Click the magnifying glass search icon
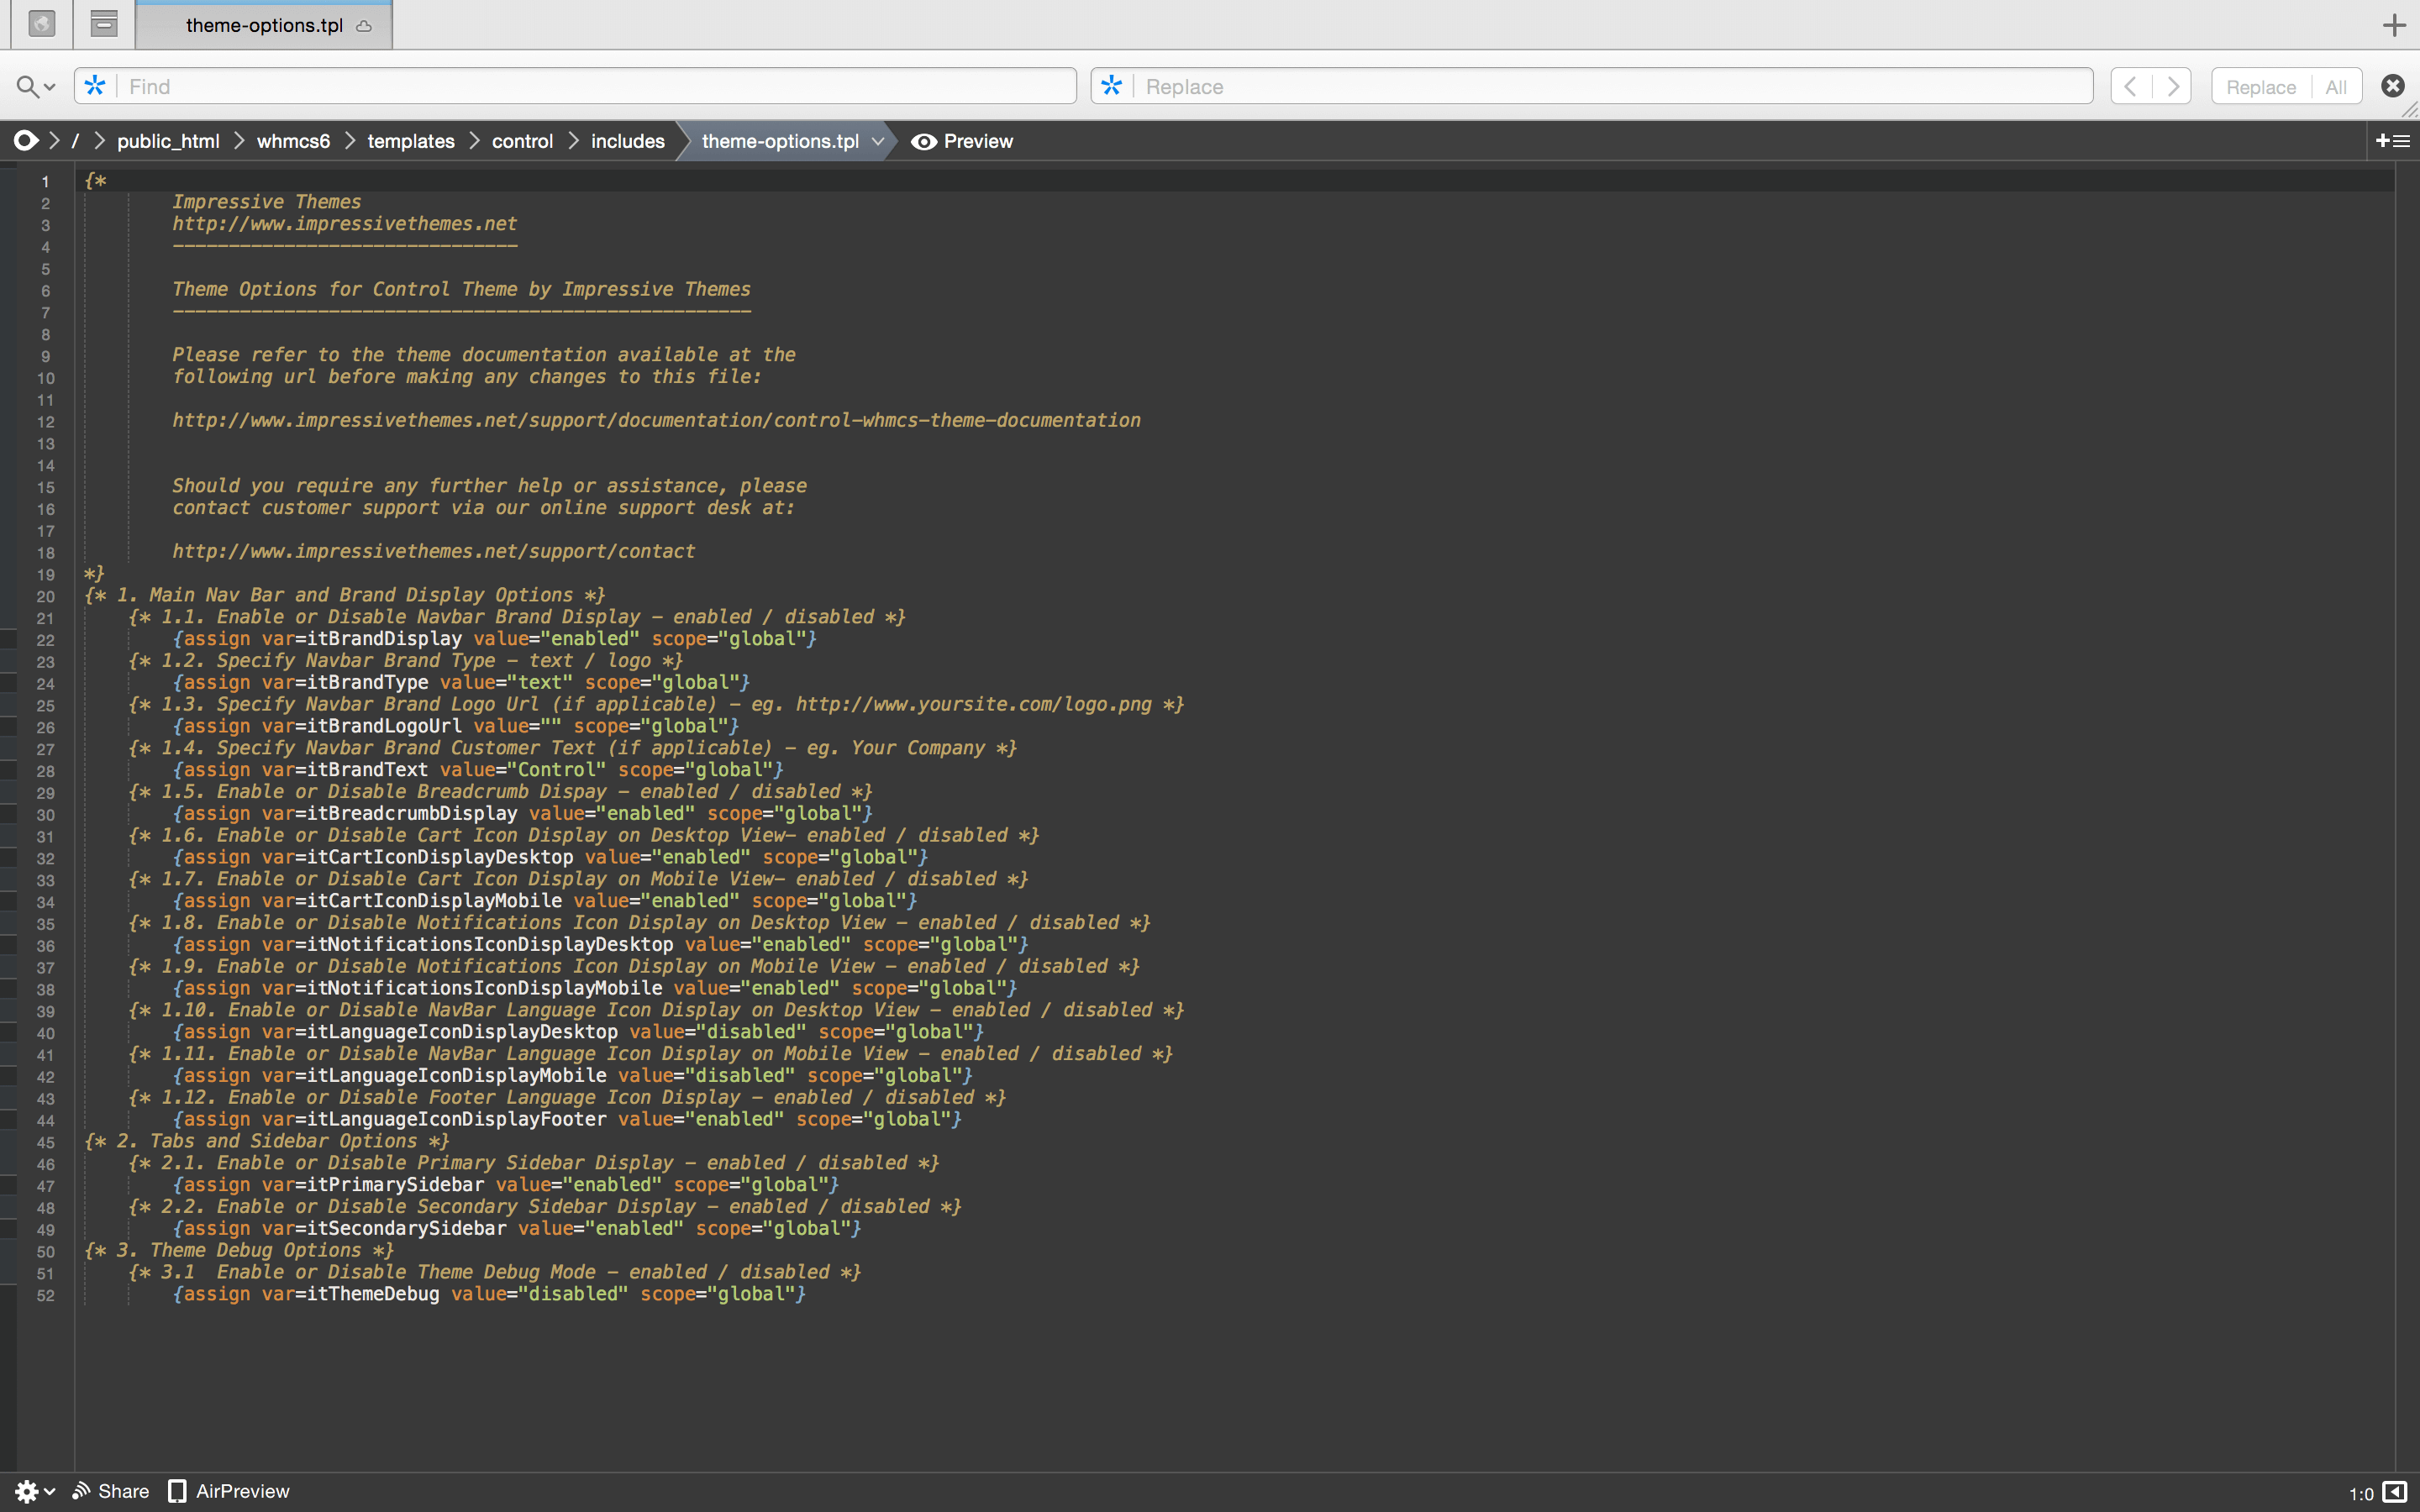Screen dimensions: 2420x1512 pyautogui.click(x=28, y=86)
